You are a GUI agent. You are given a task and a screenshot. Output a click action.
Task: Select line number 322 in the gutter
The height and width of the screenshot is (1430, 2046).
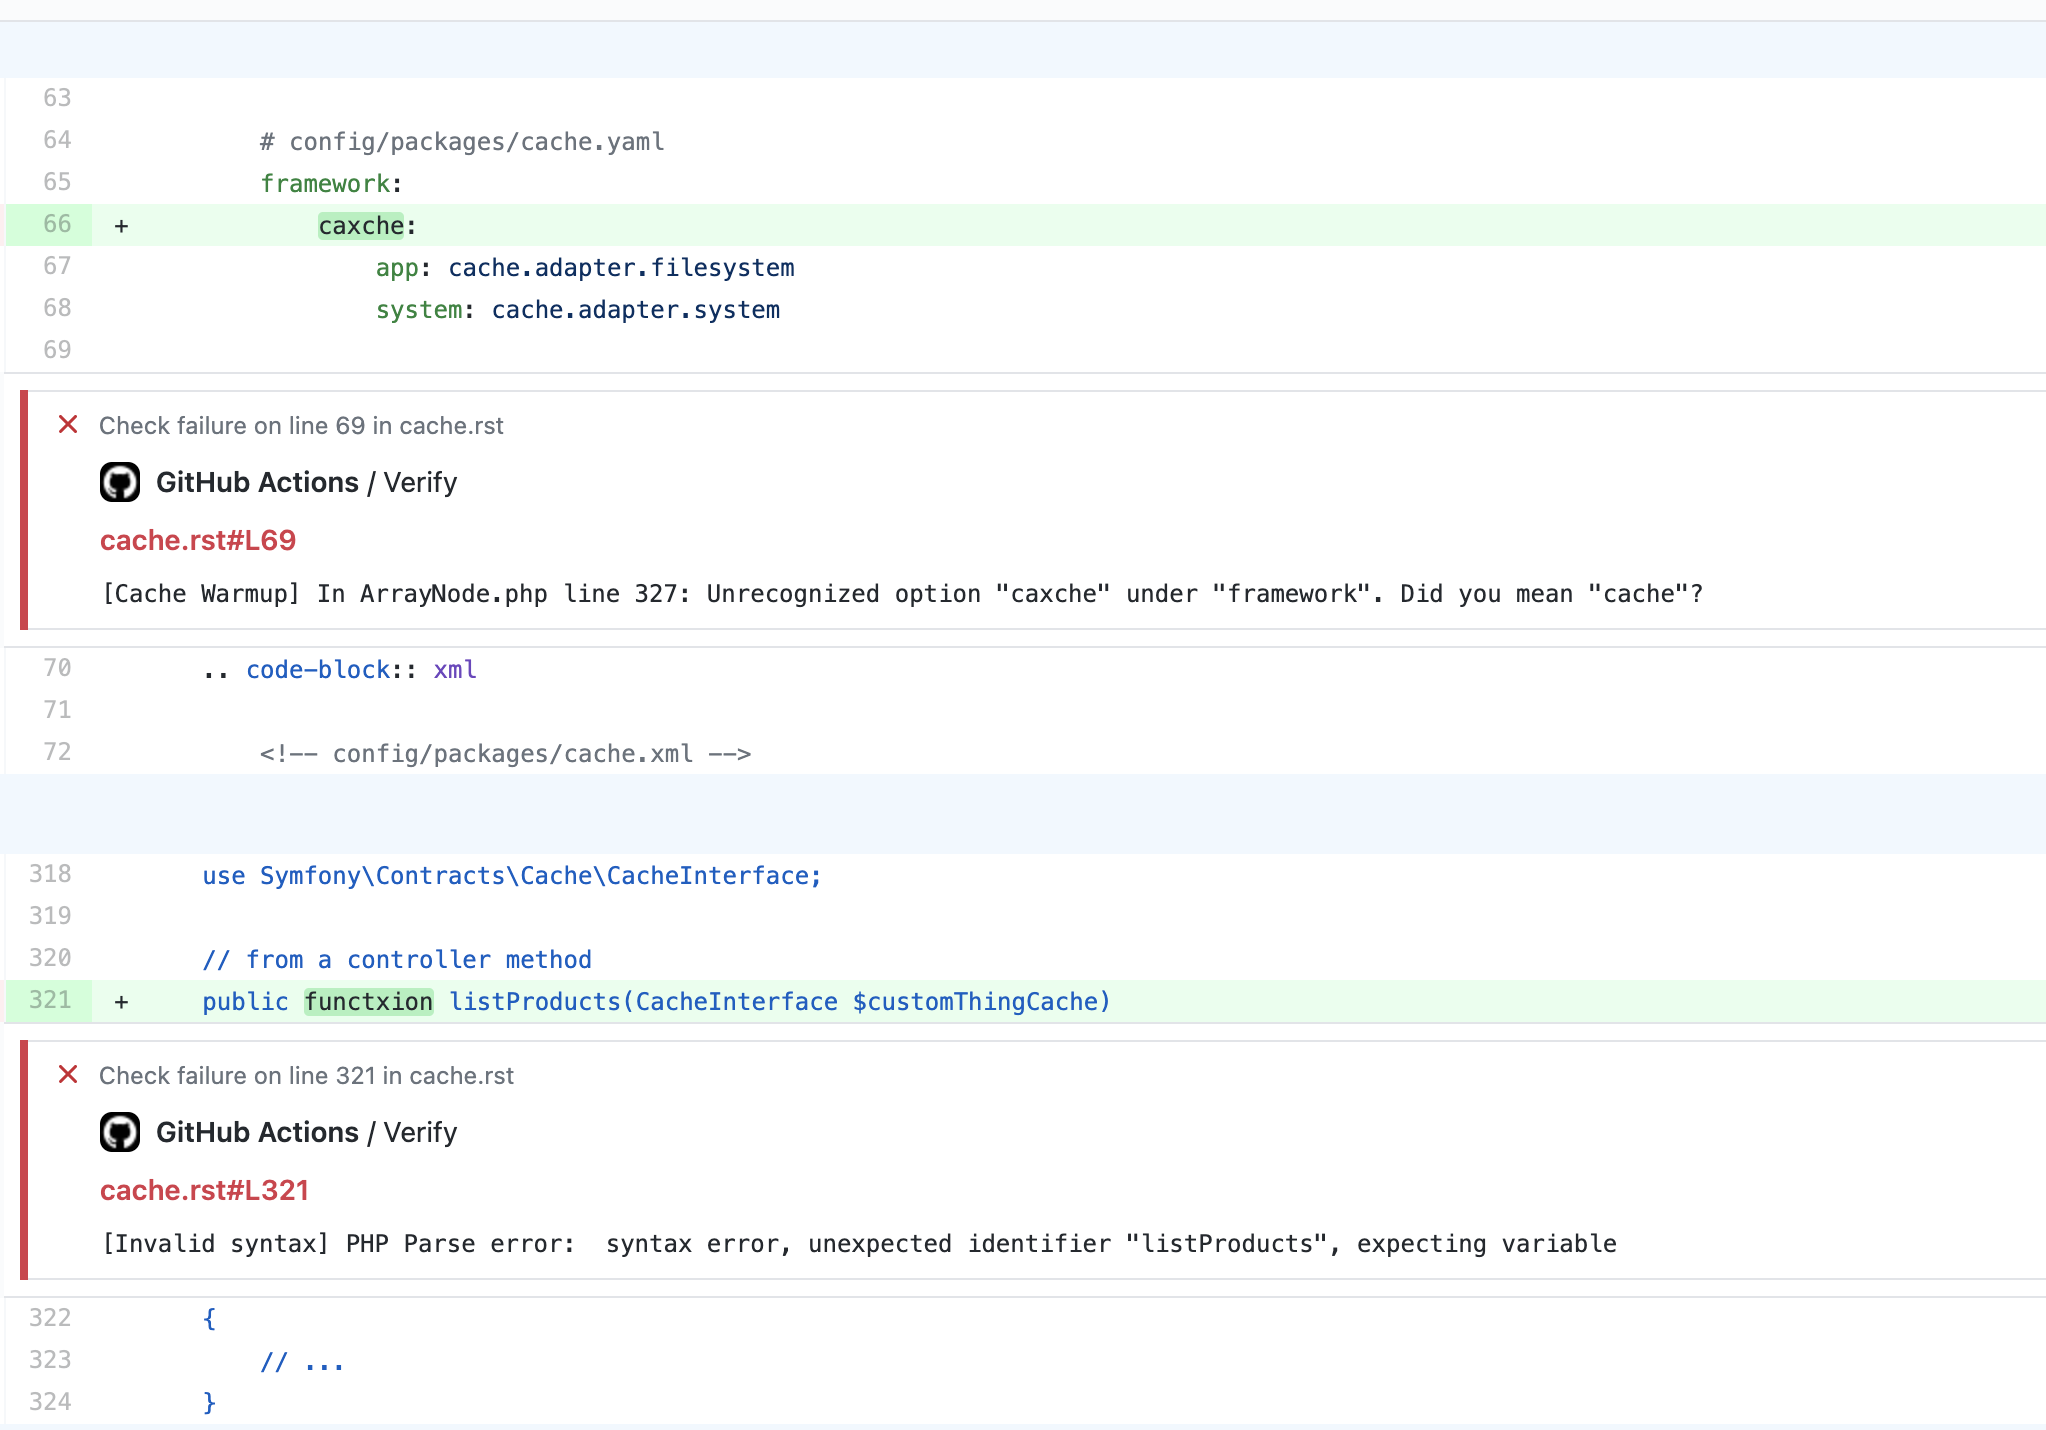(50, 1318)
